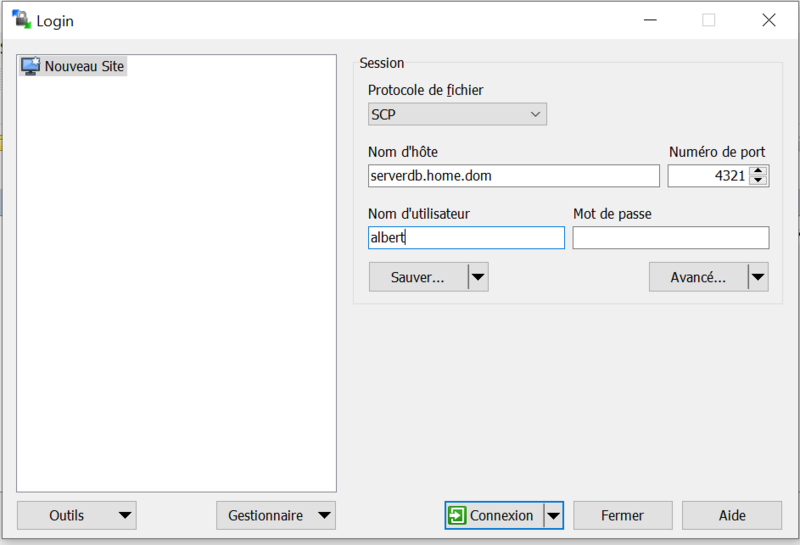
Task: Increase the port number with the up arrow
Action: tap(759, 171)
